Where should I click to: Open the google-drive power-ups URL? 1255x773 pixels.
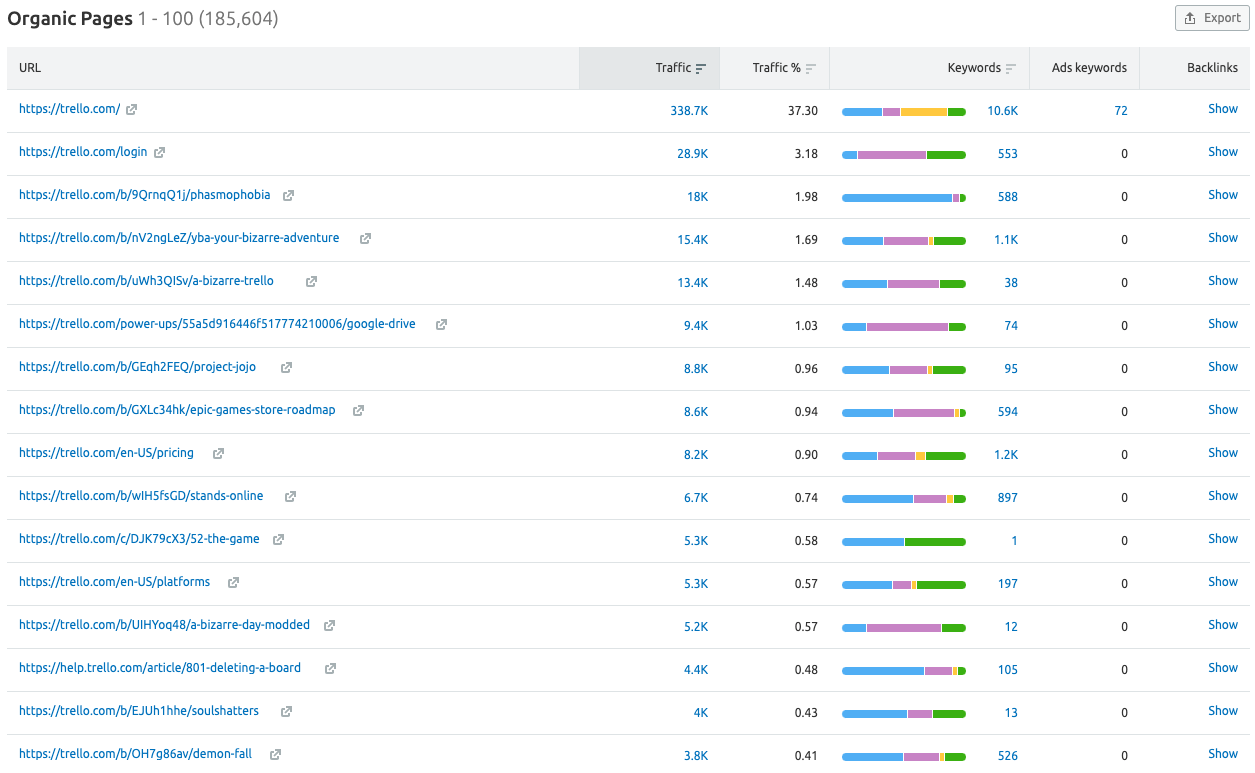tap(217, 324)
